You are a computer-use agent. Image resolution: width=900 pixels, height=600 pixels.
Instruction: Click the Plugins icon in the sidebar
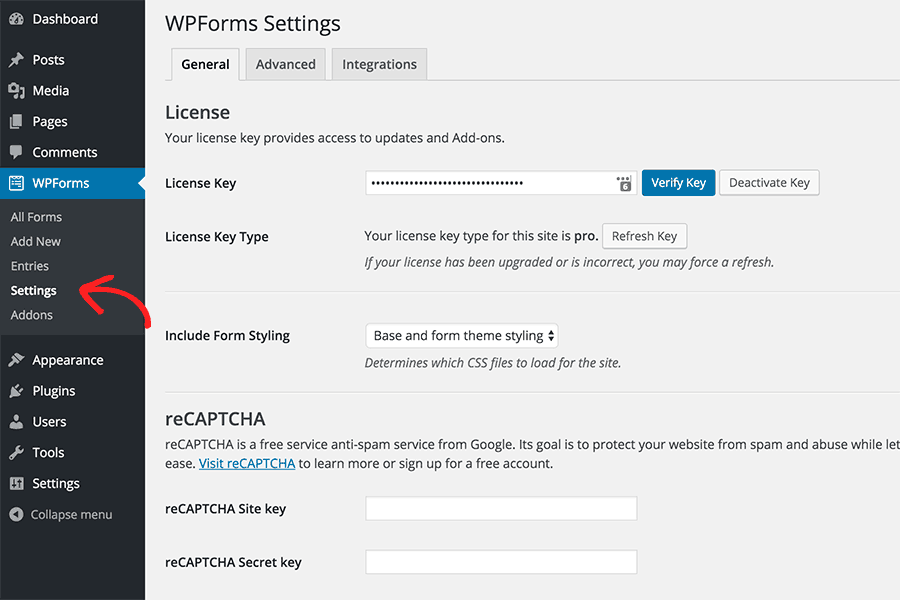click(17, 390)
